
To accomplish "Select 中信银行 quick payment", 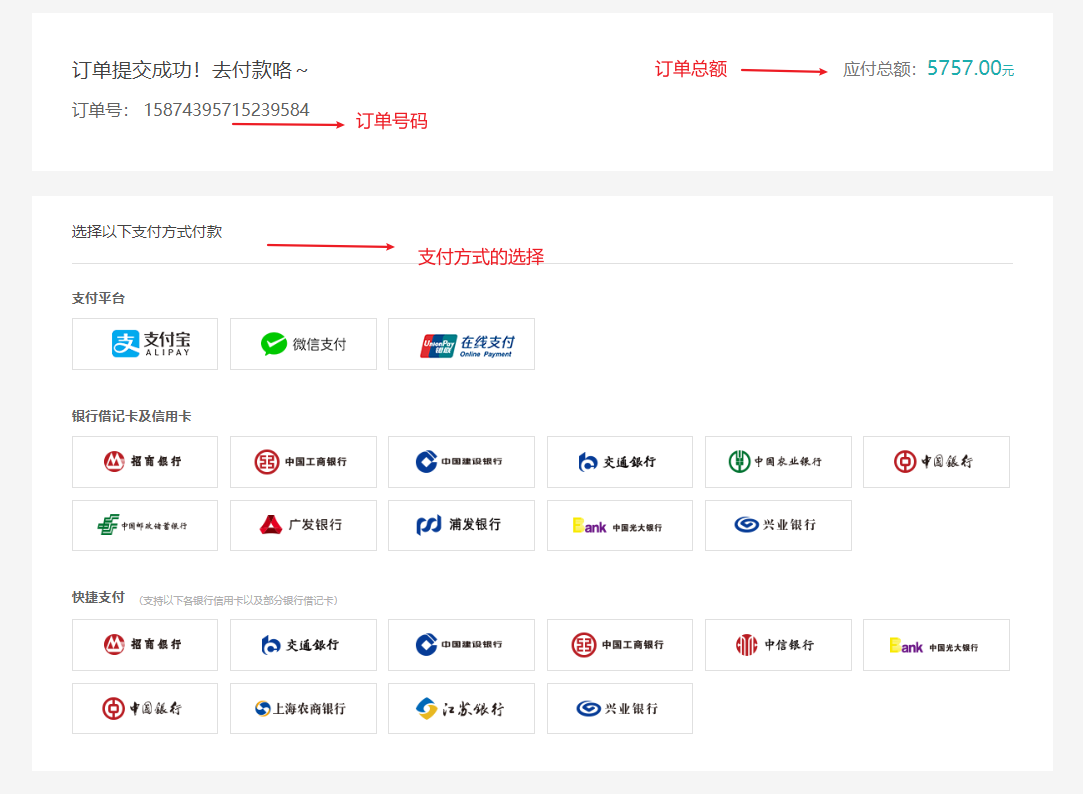I will click(778, 645).
